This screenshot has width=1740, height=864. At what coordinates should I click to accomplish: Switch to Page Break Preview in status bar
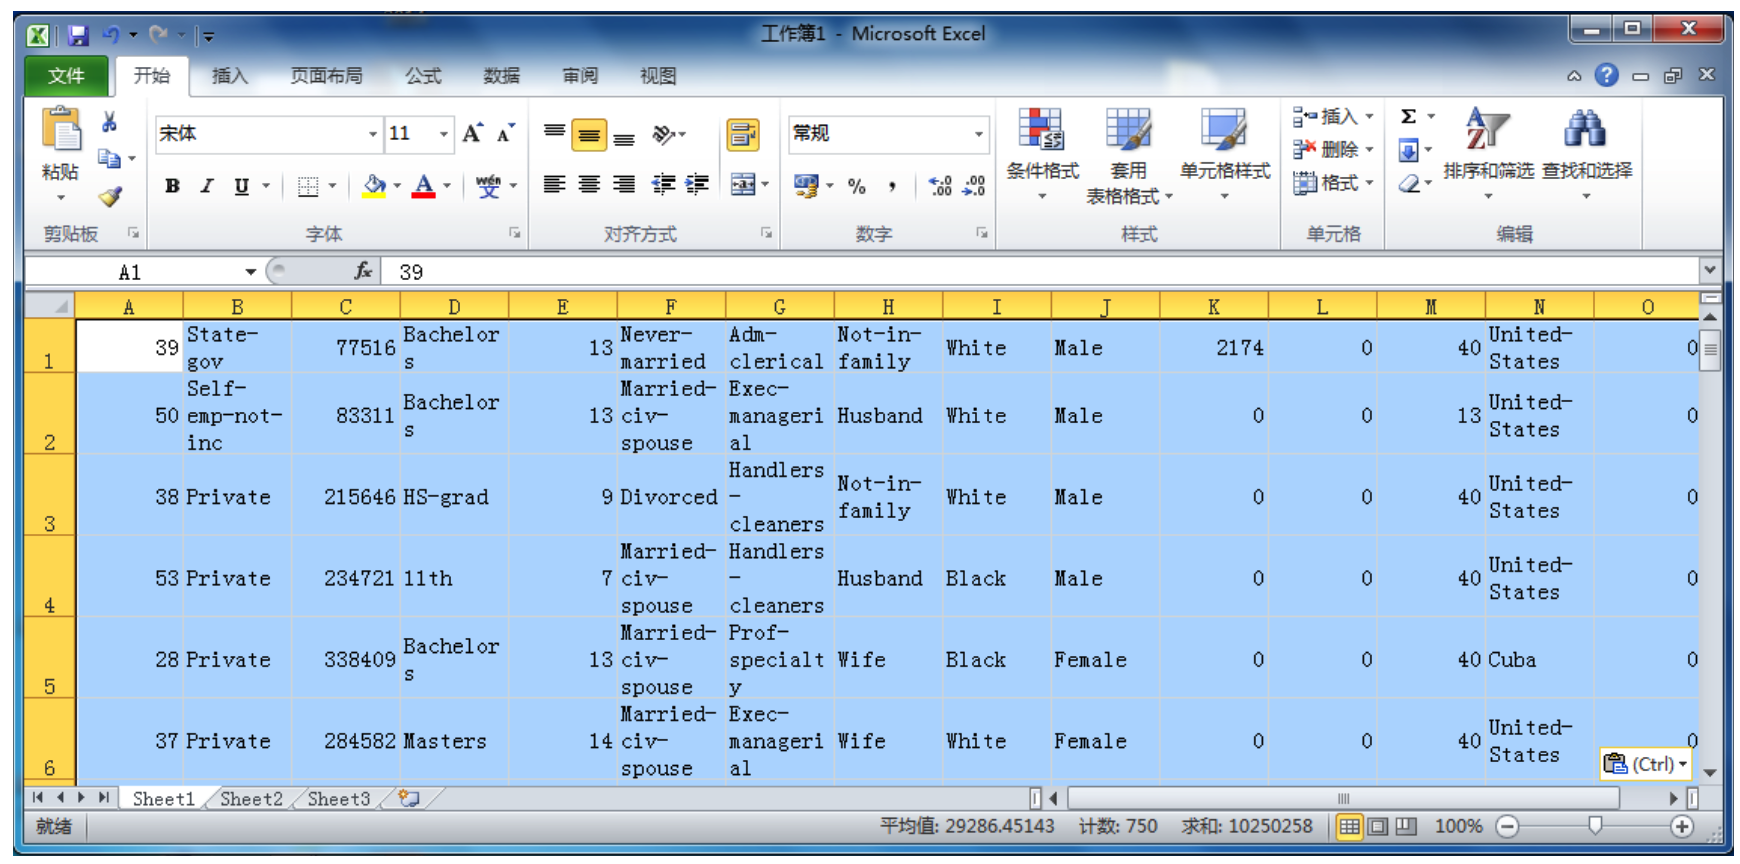(1406, 827)
